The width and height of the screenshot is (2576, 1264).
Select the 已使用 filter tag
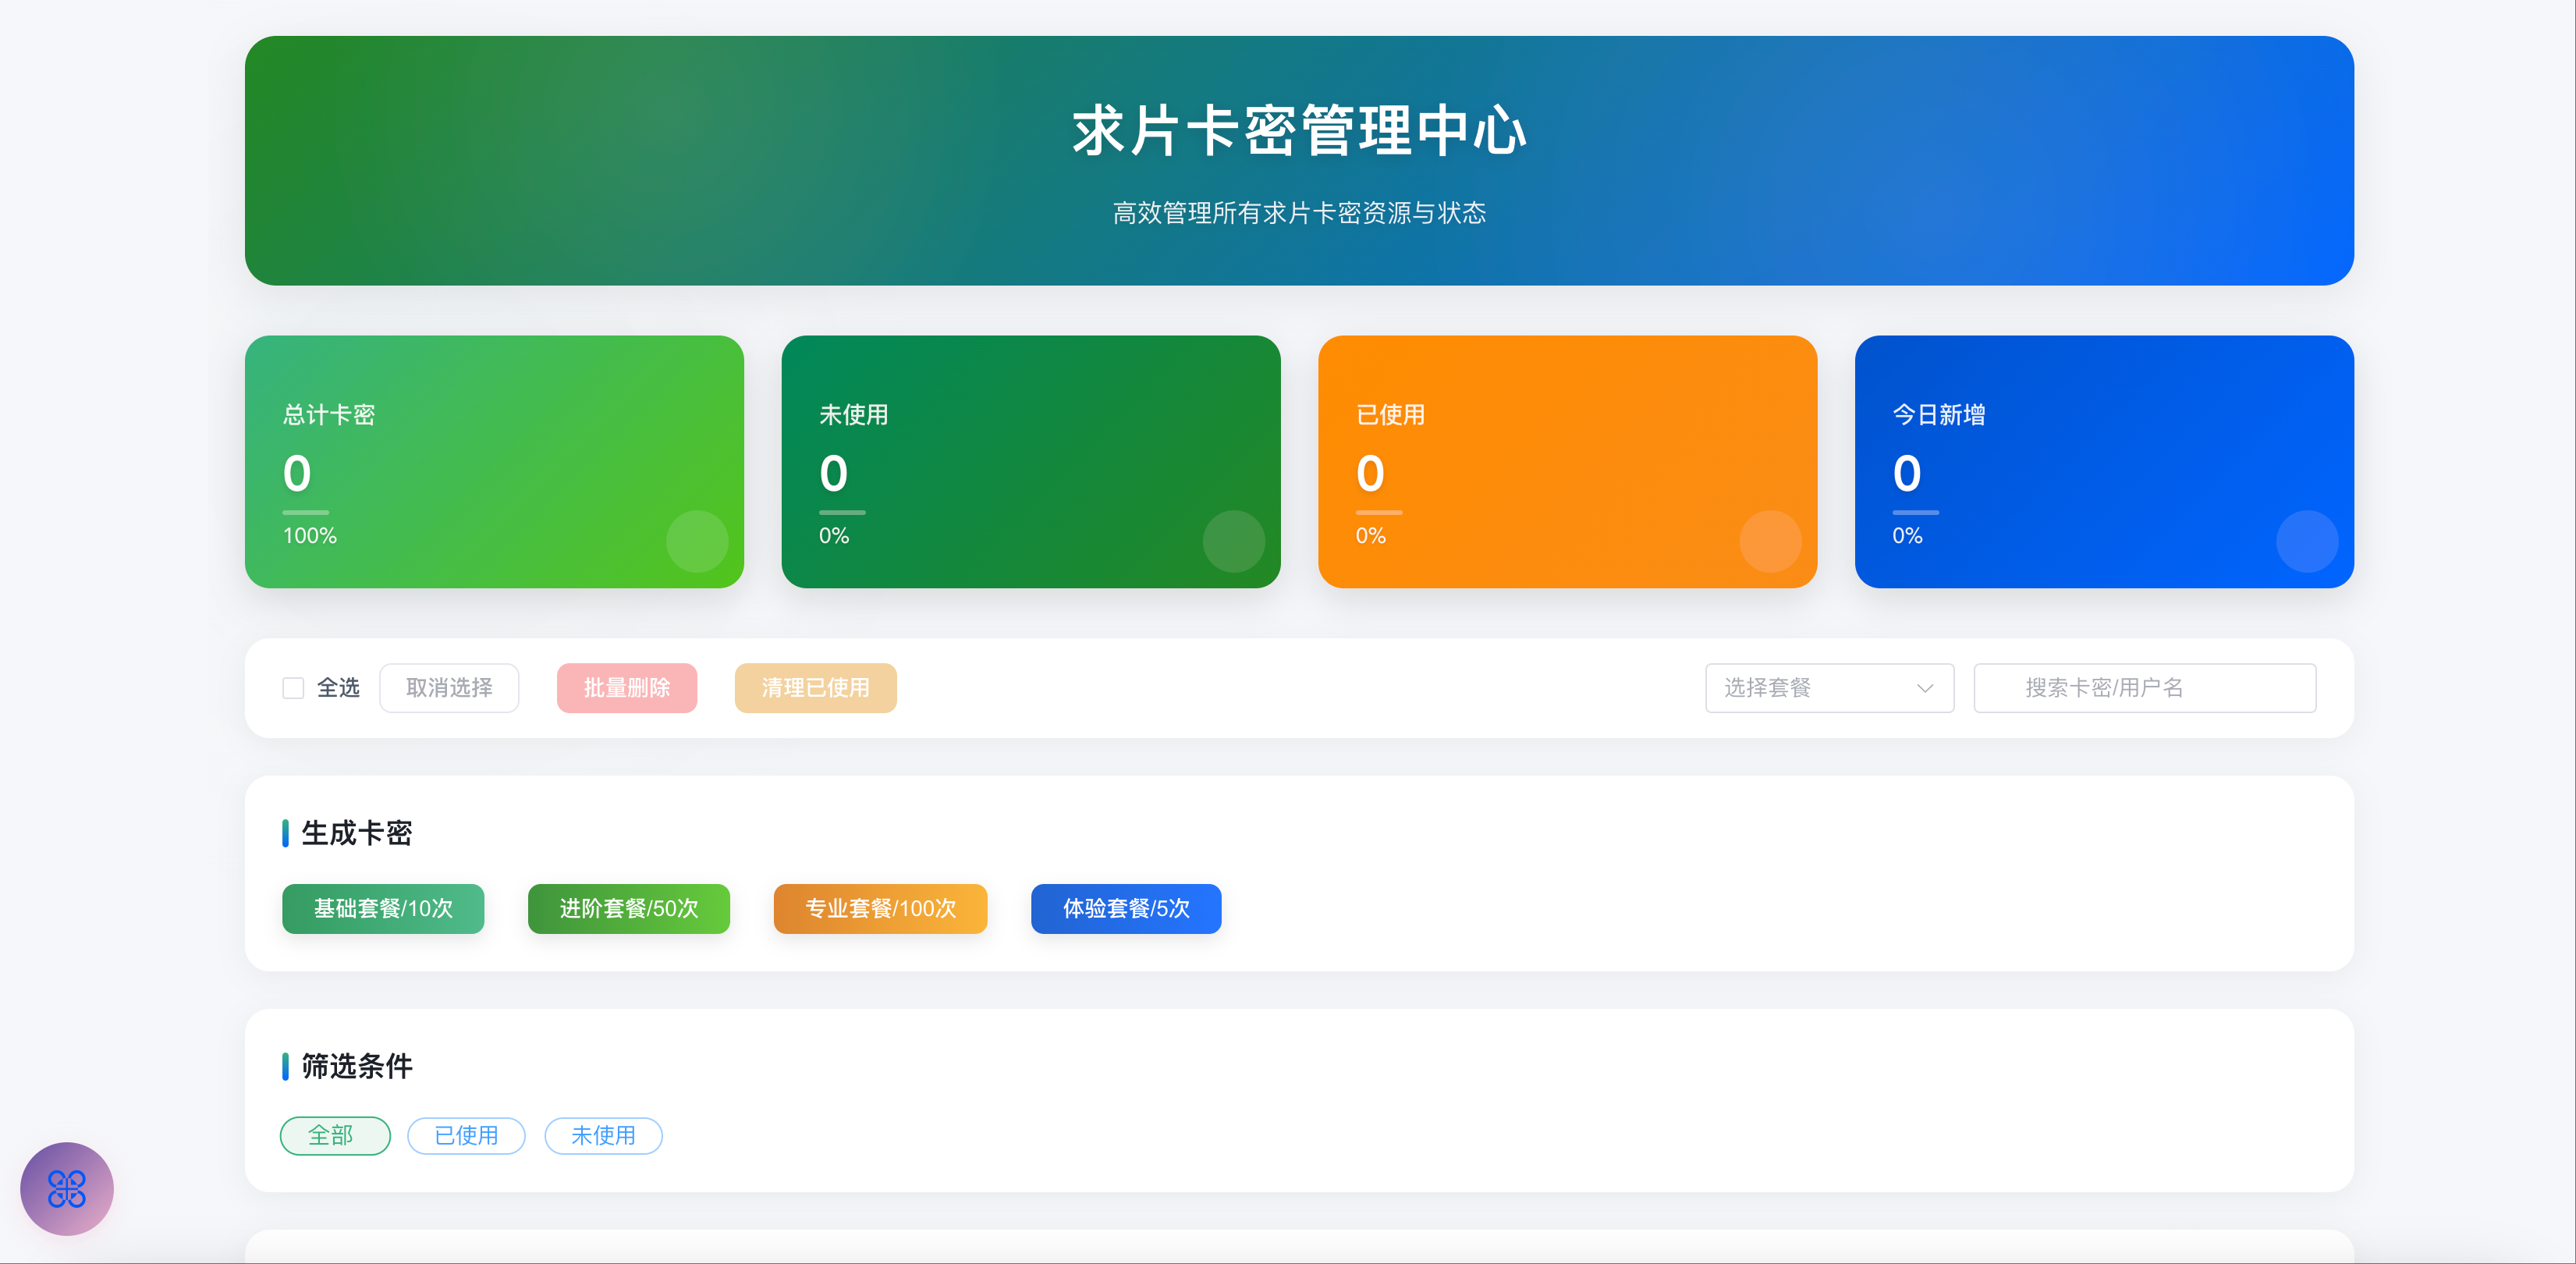(x=466, y=1135)
